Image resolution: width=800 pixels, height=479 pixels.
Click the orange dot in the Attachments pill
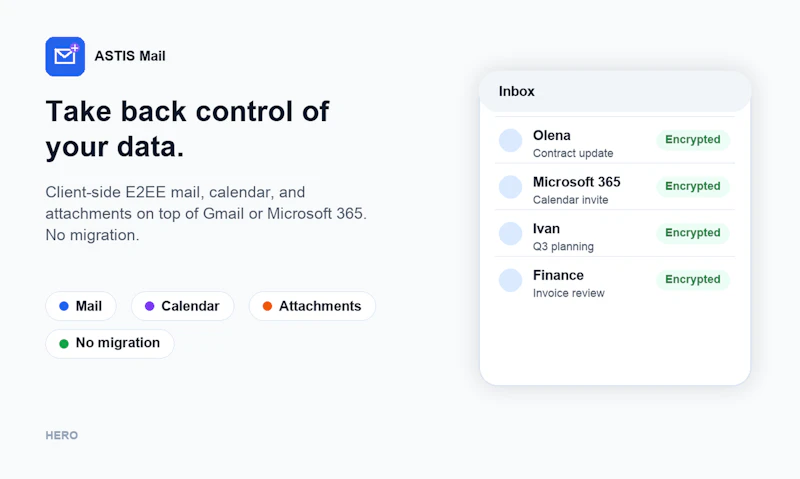tap(267, 306)
